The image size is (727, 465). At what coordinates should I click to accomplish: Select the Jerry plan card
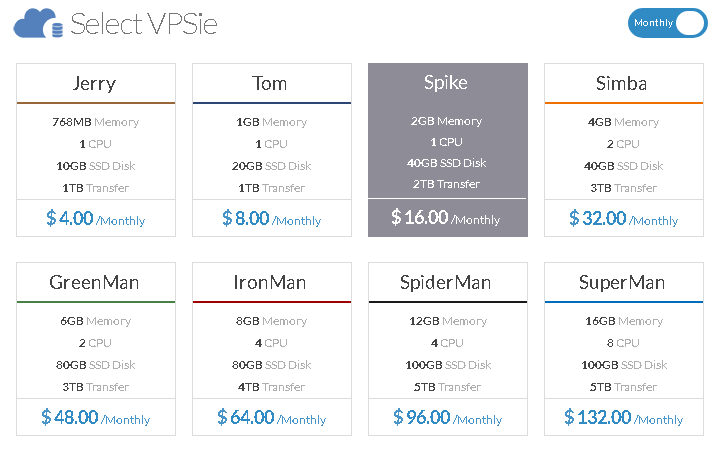point(96,150)
